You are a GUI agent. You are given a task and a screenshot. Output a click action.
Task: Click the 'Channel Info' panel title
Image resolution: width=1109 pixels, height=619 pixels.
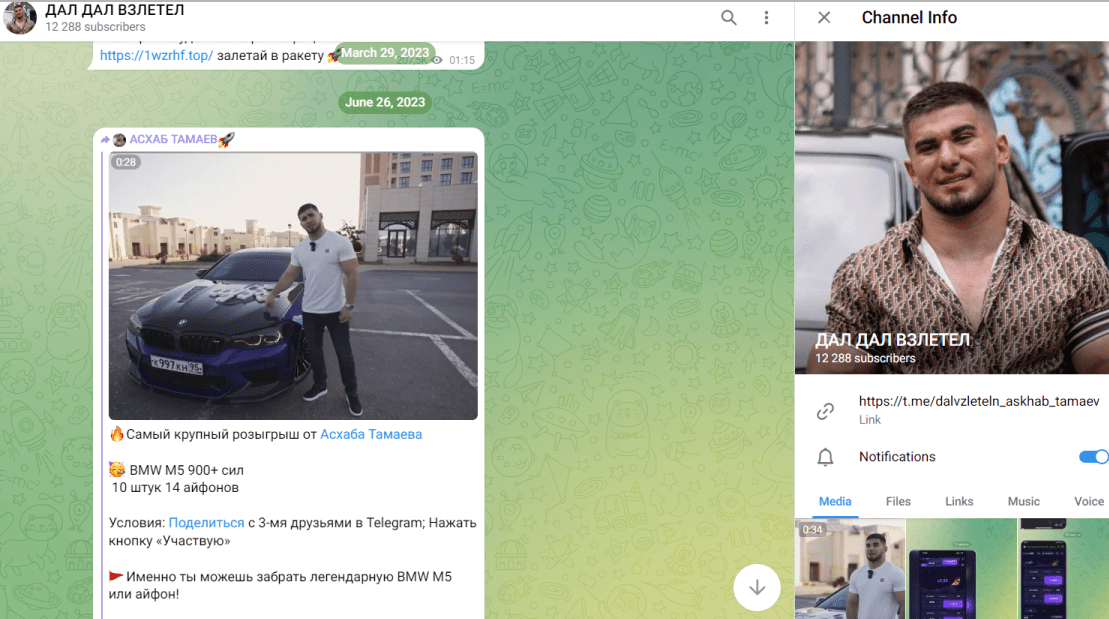tap(909, 18)
